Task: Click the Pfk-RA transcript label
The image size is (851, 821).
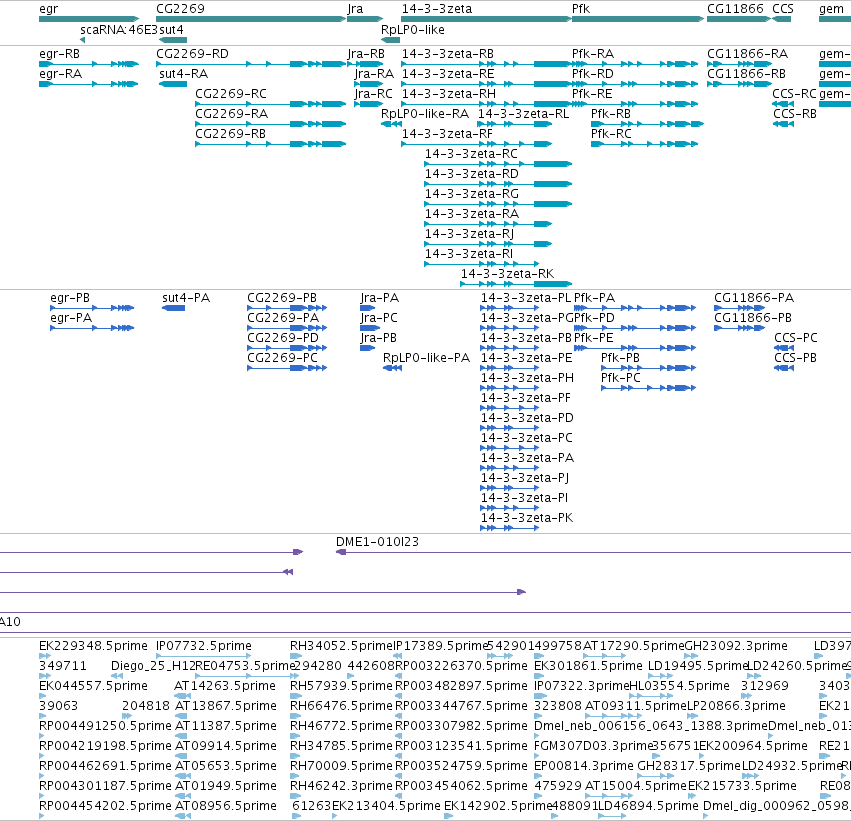Action: tap(593, 54)
